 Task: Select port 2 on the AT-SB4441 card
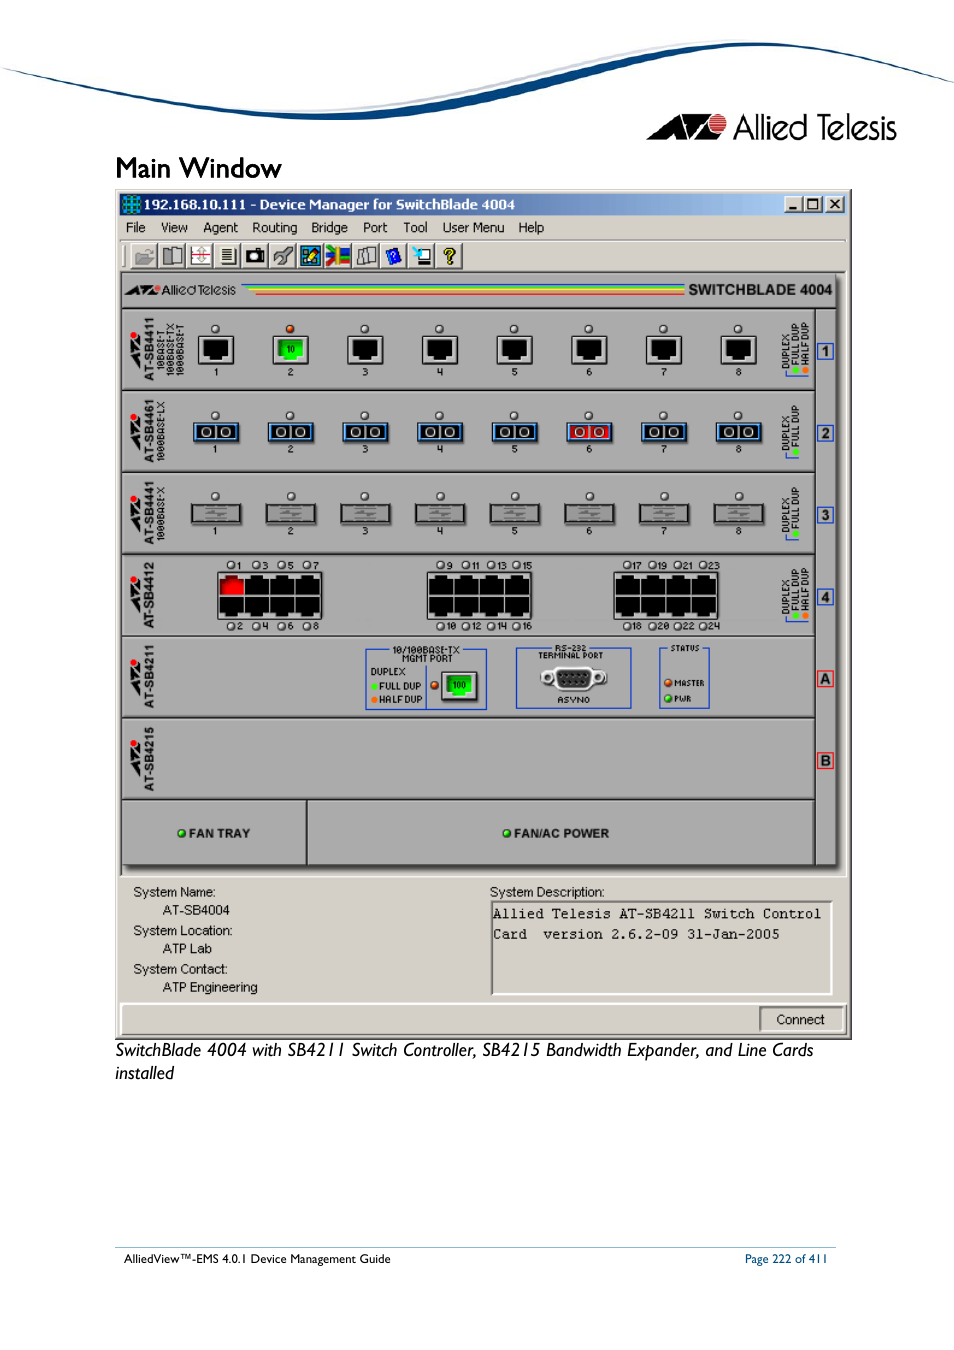pos(291,514)
